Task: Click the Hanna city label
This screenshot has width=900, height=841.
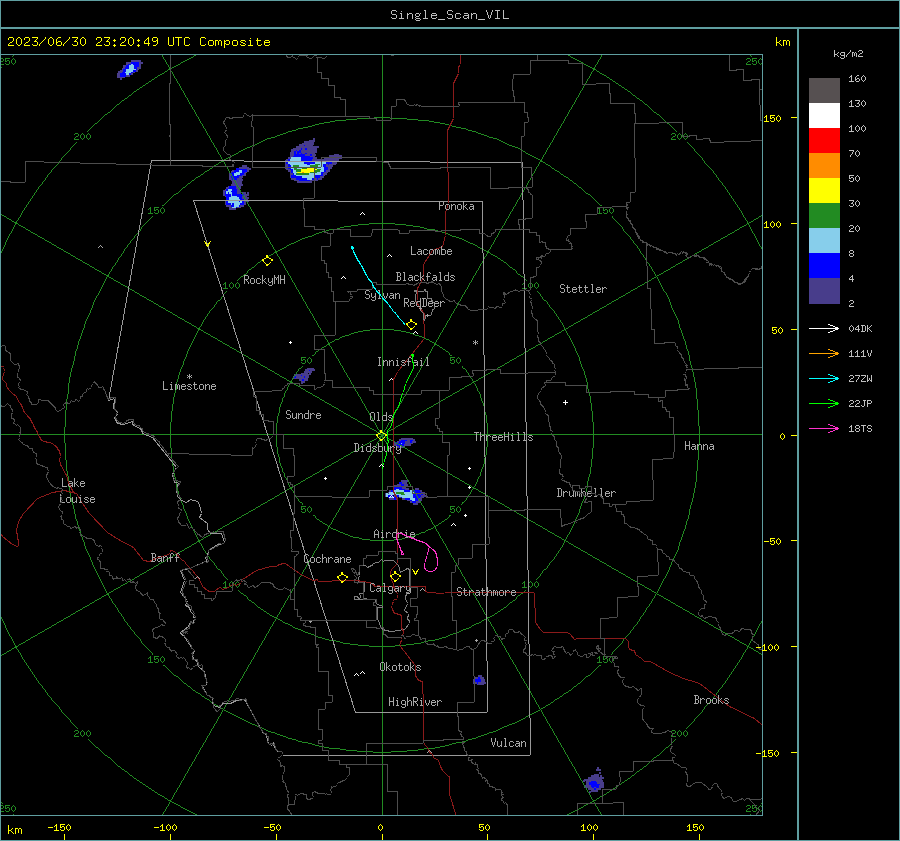Action: pos(699,446)
